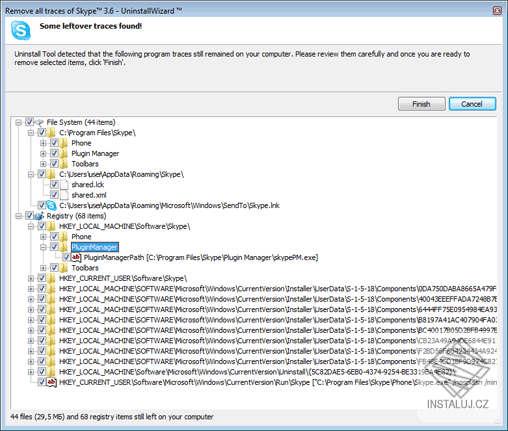
Task: Click folder icon of Plugin Manager under Program Files
Action: coord(64,153)
